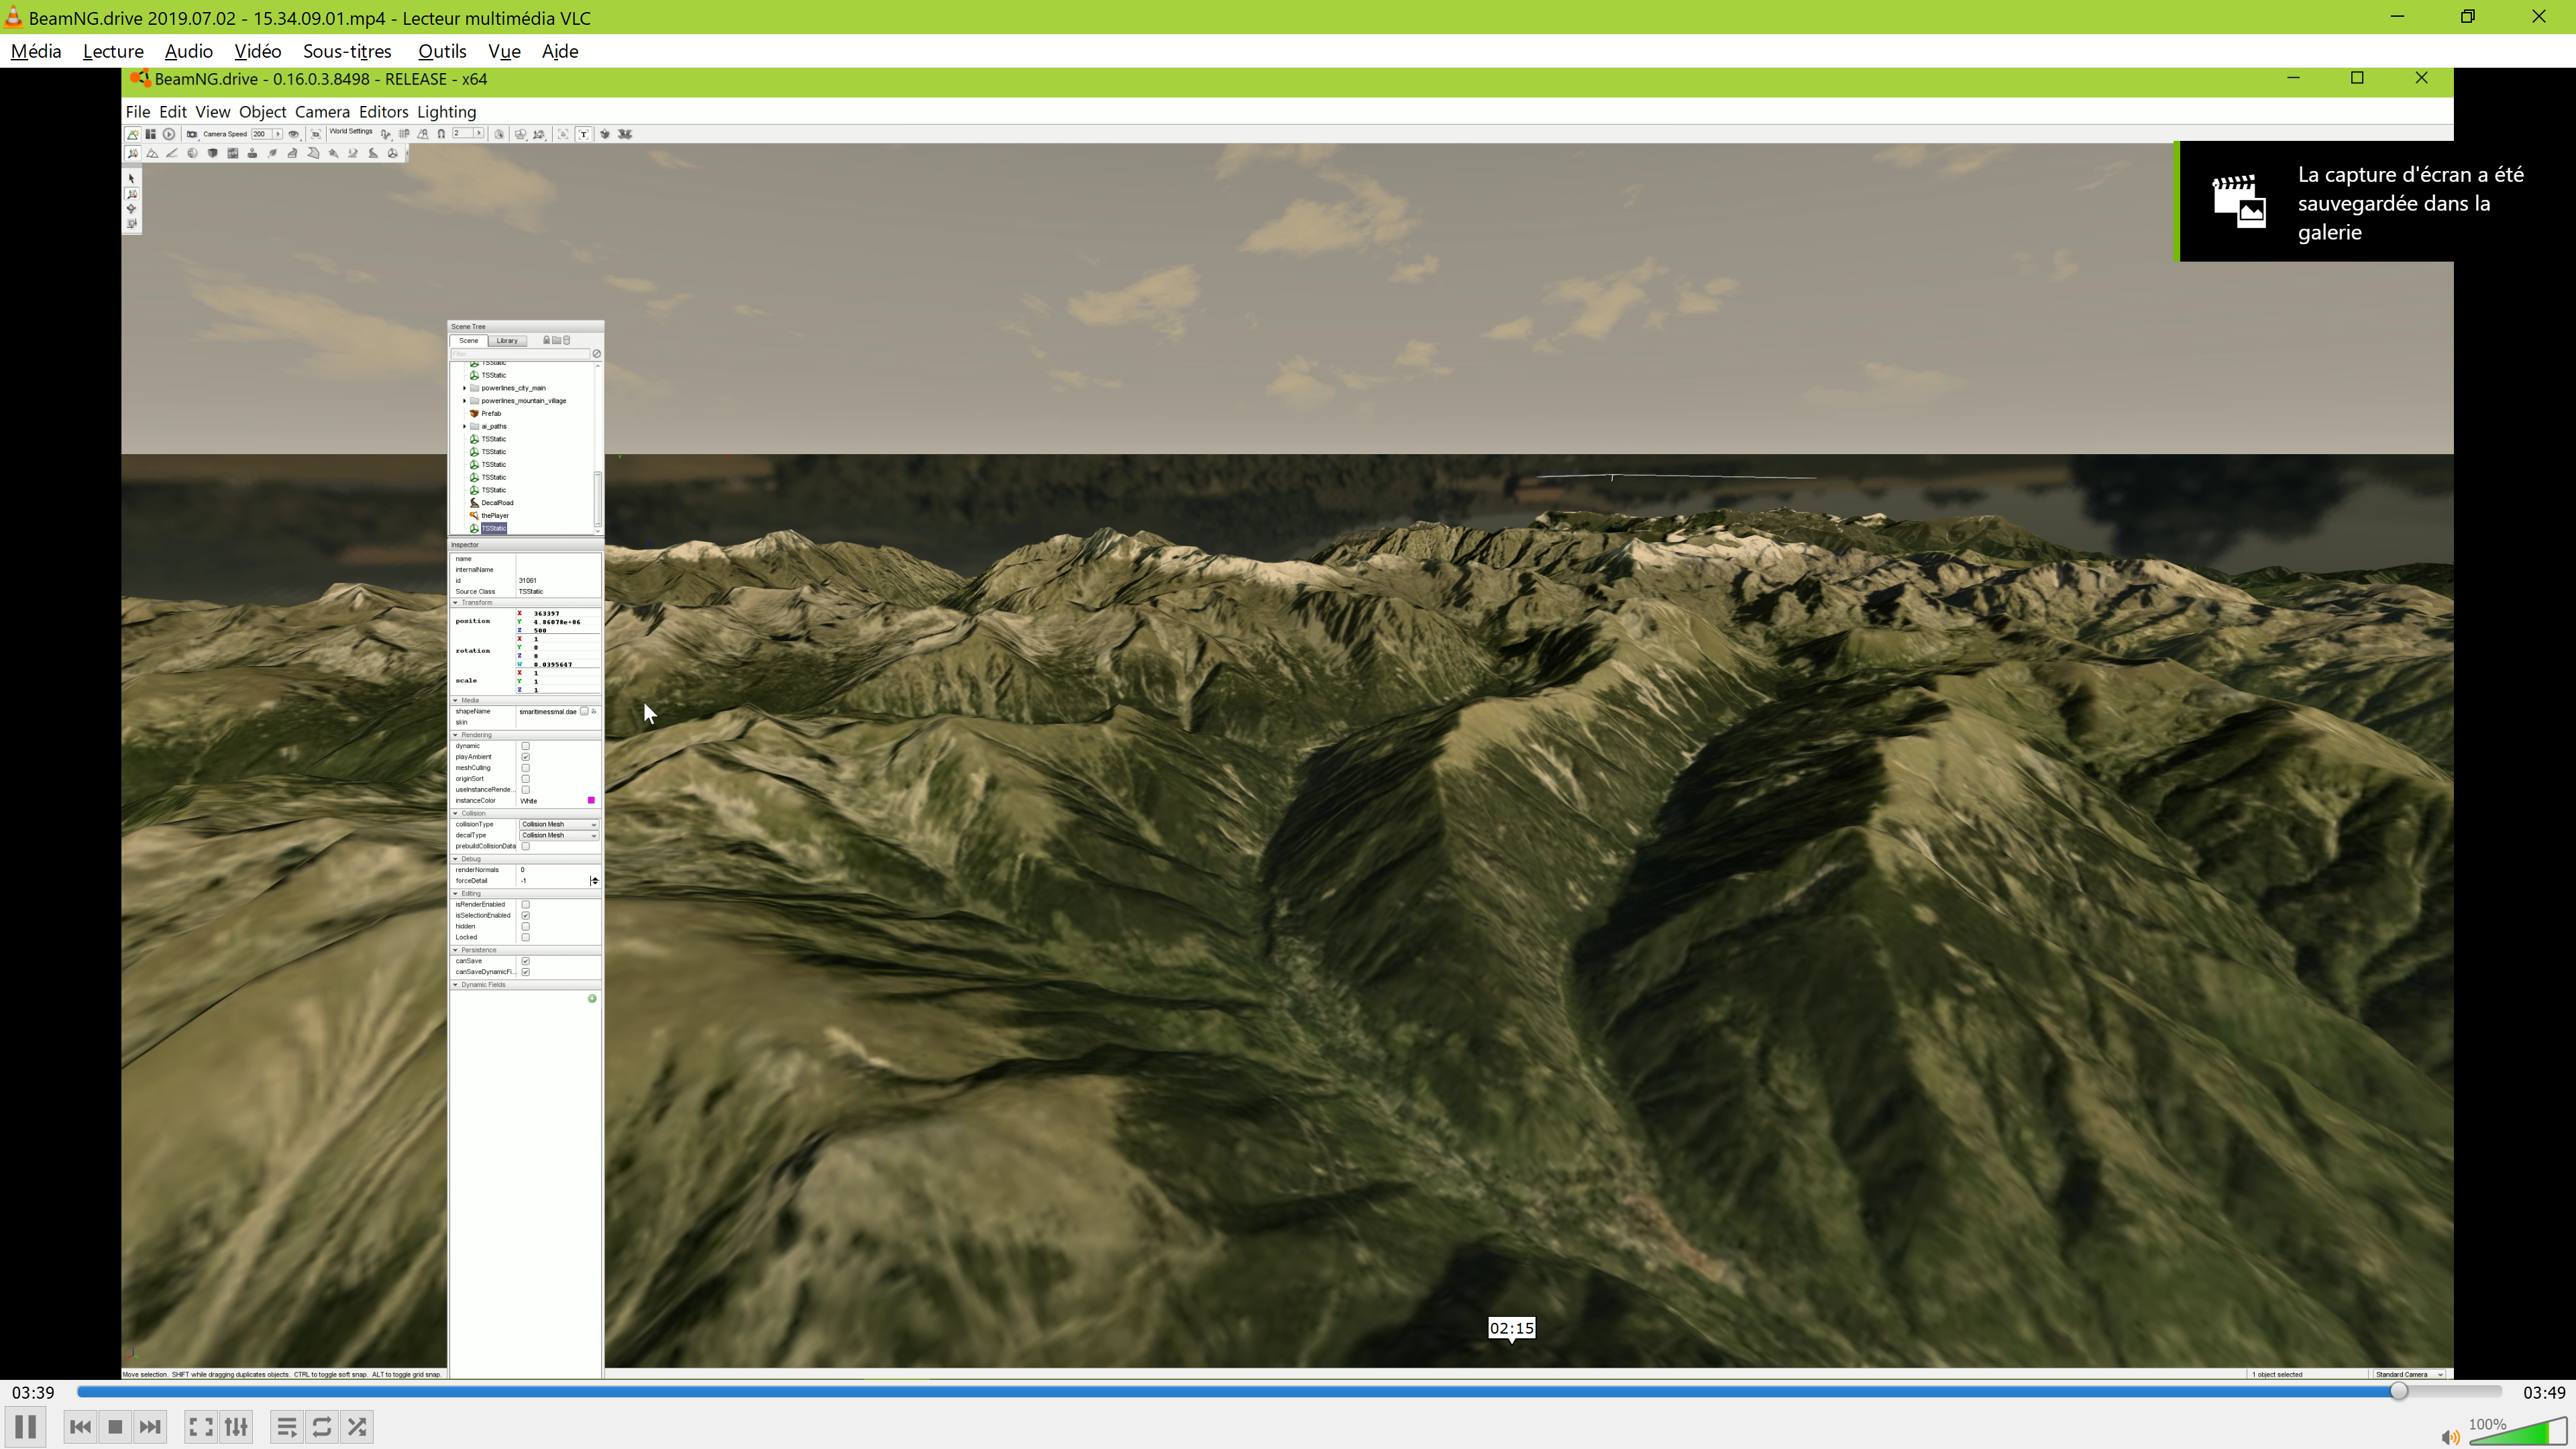
Task: Click the Camera Speed 200 input
Action: click(262, 134)
